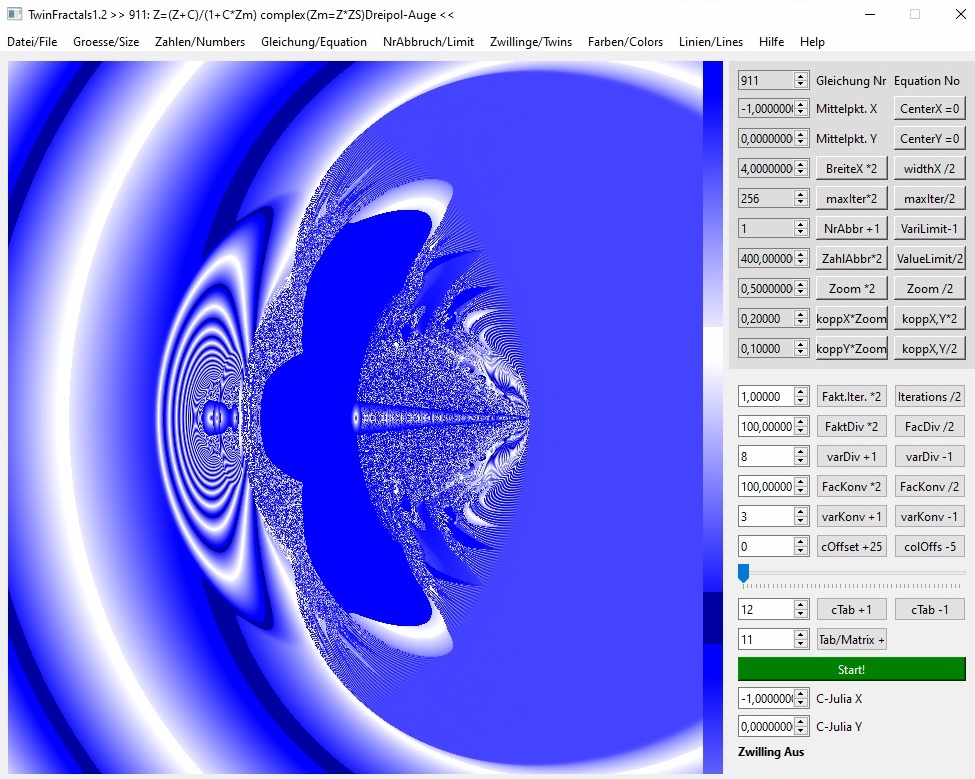Click the Fakt.Iter. *2 button
Screen dimensions: 975x779
coord(851,396)
